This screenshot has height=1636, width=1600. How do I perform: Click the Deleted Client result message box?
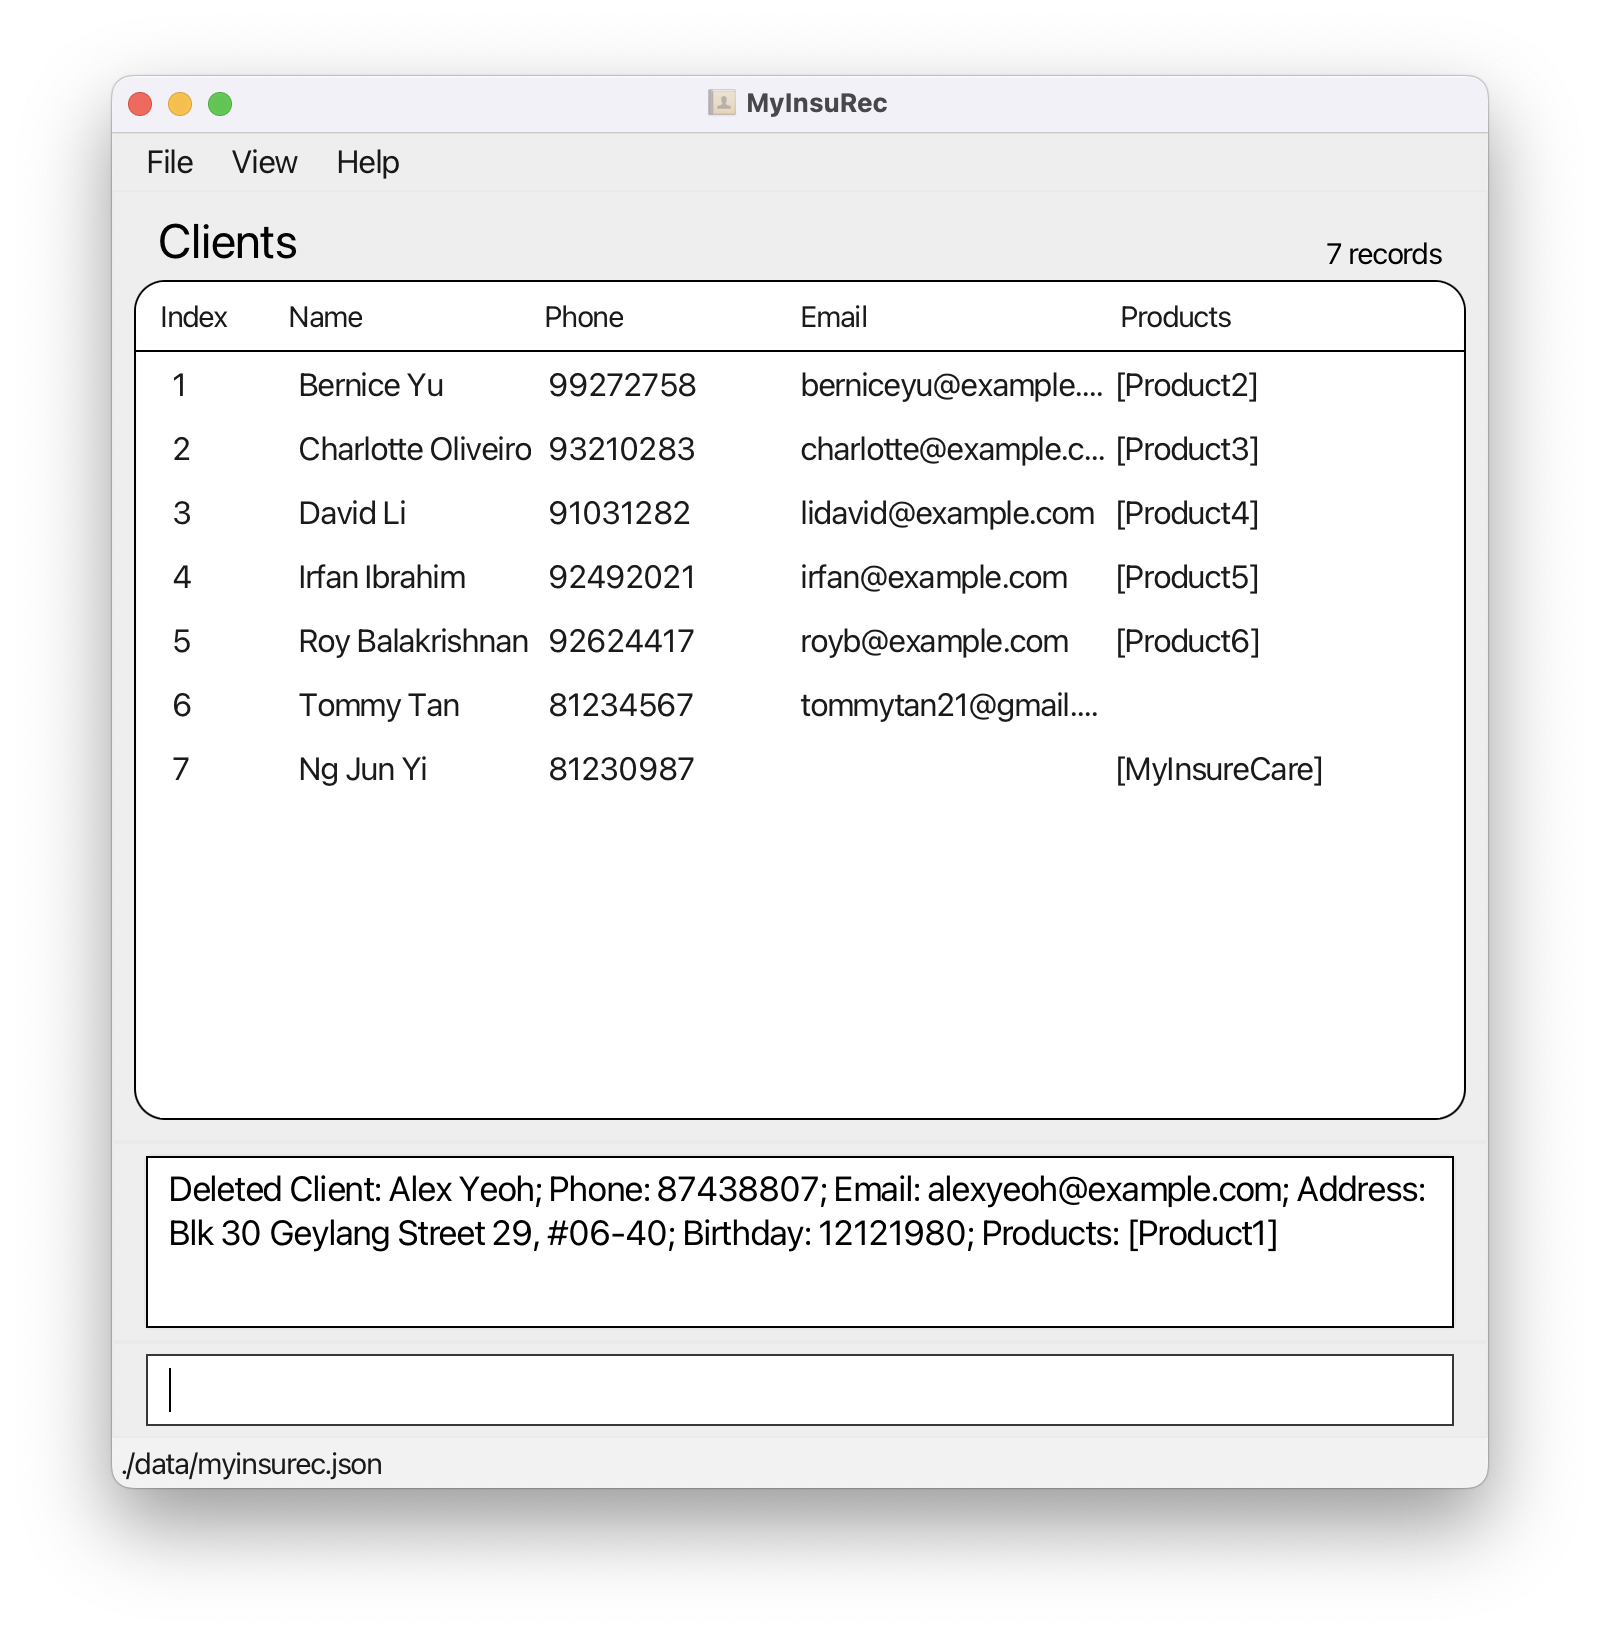800,1242
